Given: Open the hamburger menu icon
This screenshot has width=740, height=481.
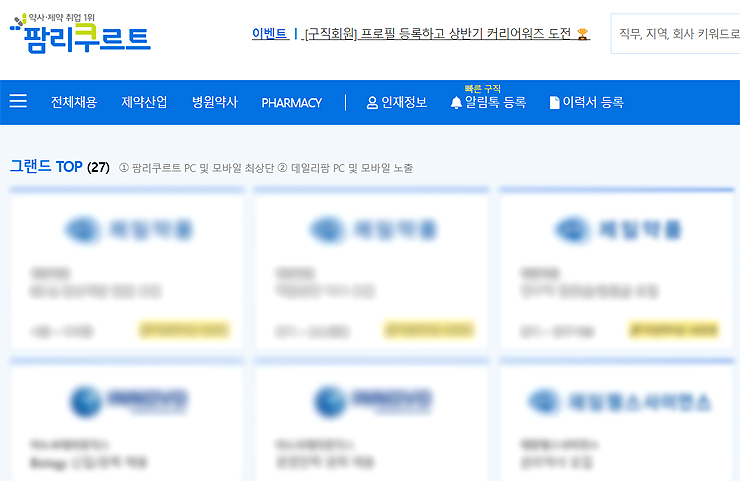Looking at the screenshot, I should coord(18,101).
